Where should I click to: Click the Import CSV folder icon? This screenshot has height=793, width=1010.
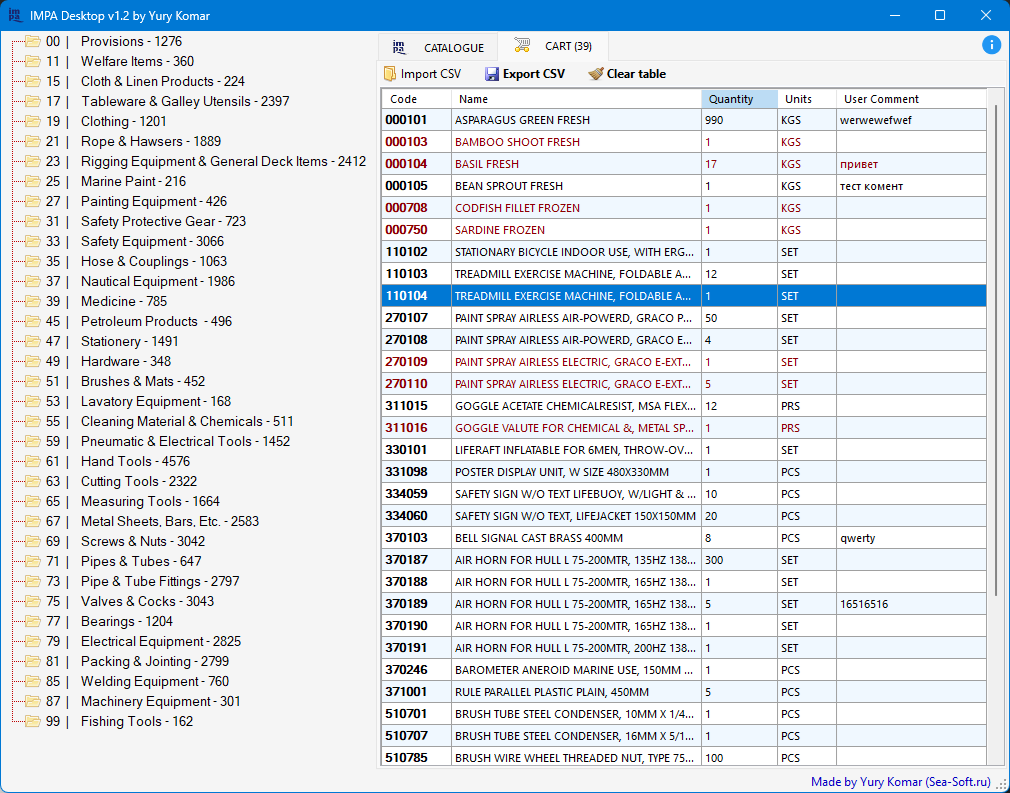tap(390, 74)
